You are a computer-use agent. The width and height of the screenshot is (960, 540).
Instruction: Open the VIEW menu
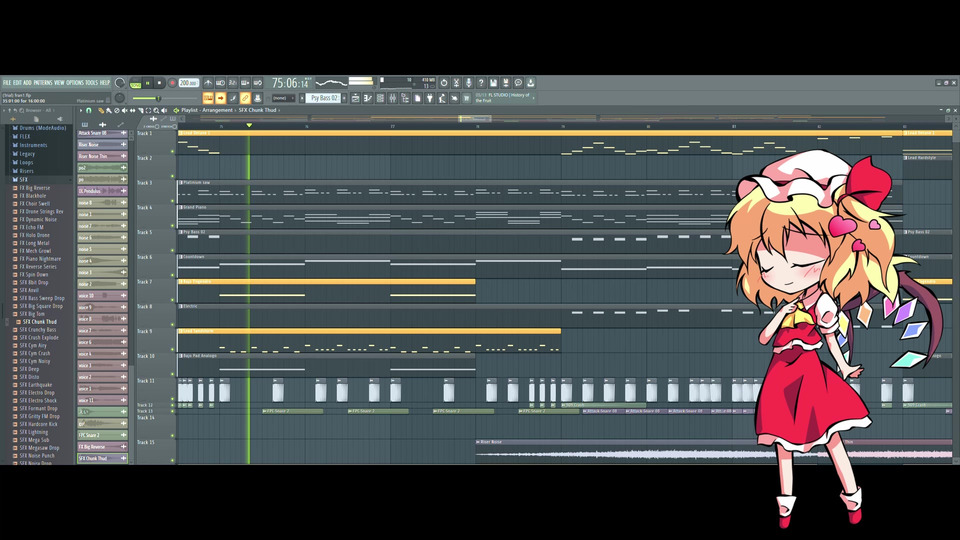tap(59, 83)
